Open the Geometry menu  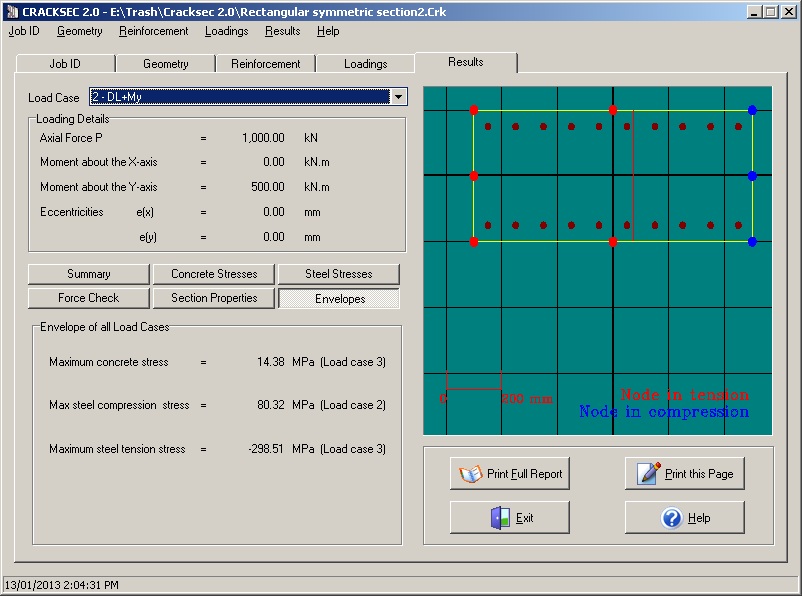click(x=79, y=31)
